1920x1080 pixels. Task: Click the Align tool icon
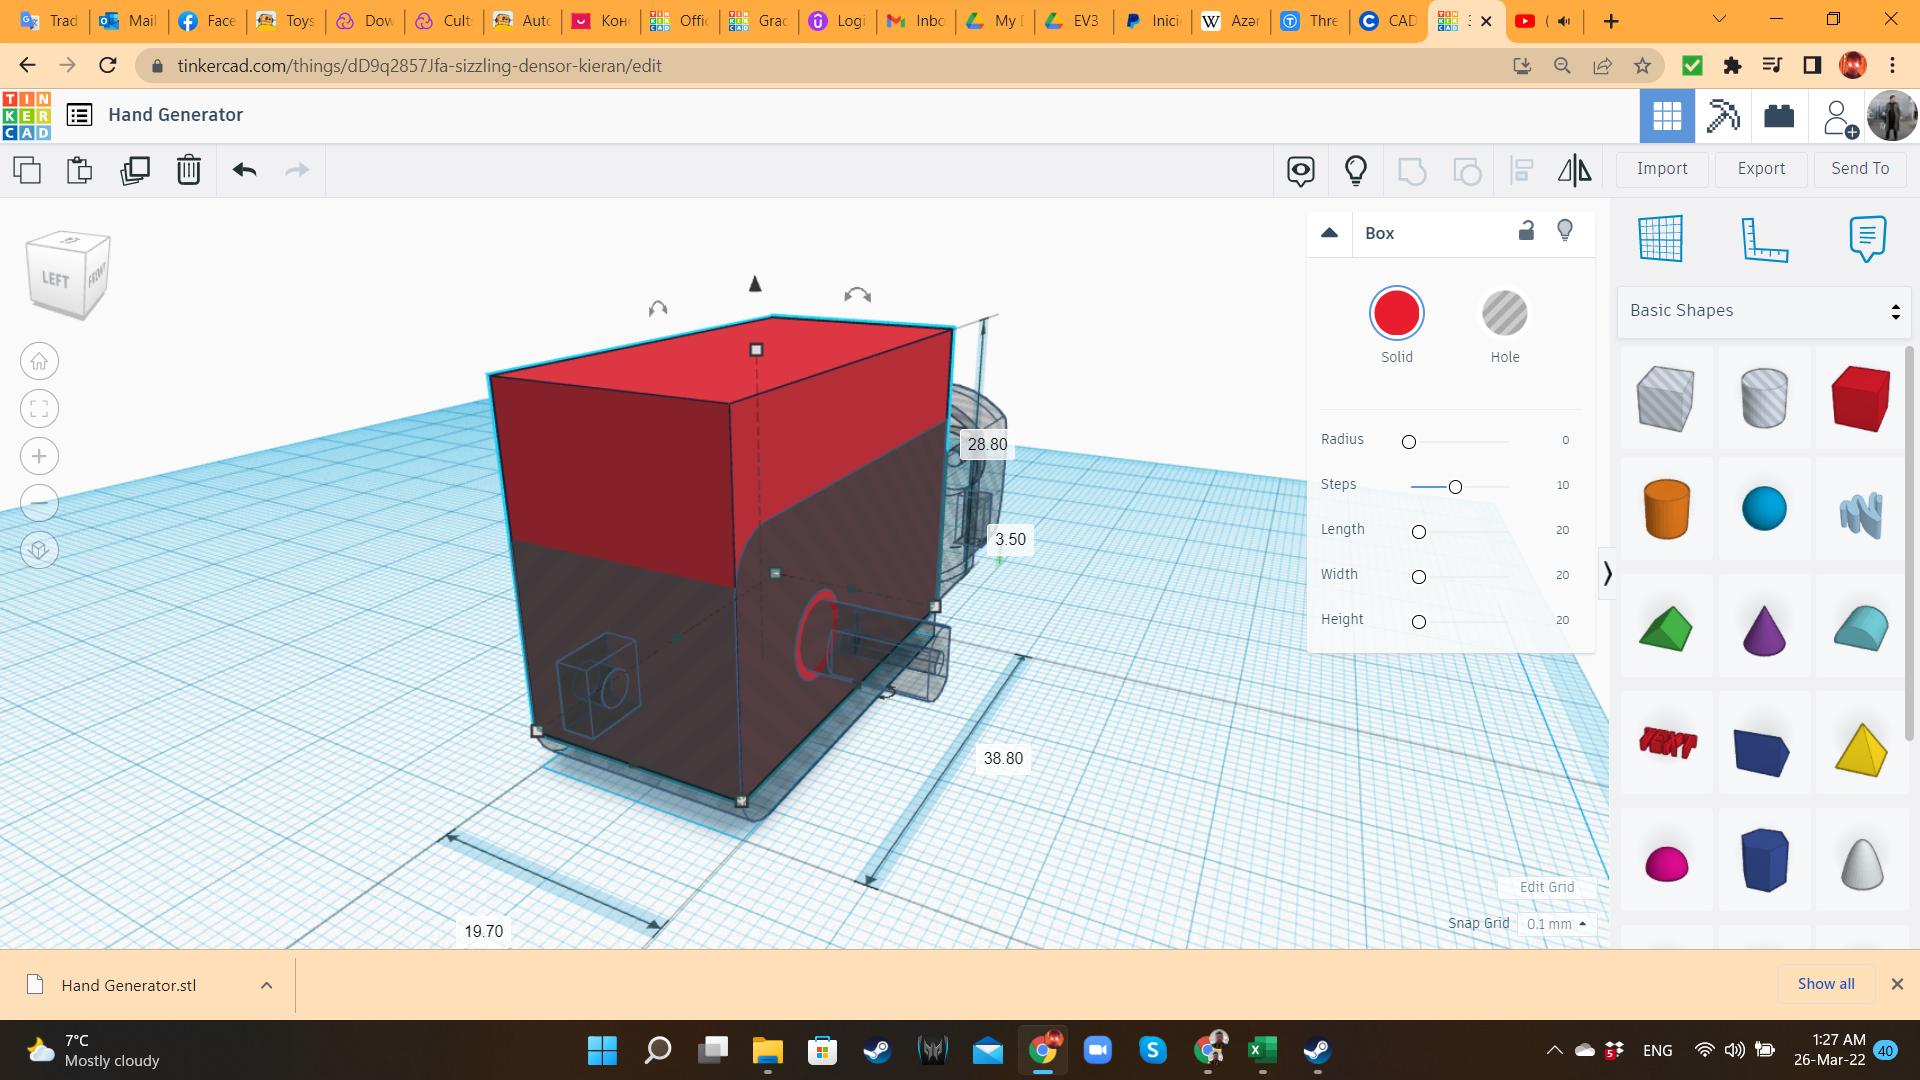click(x=1523, y=169)
